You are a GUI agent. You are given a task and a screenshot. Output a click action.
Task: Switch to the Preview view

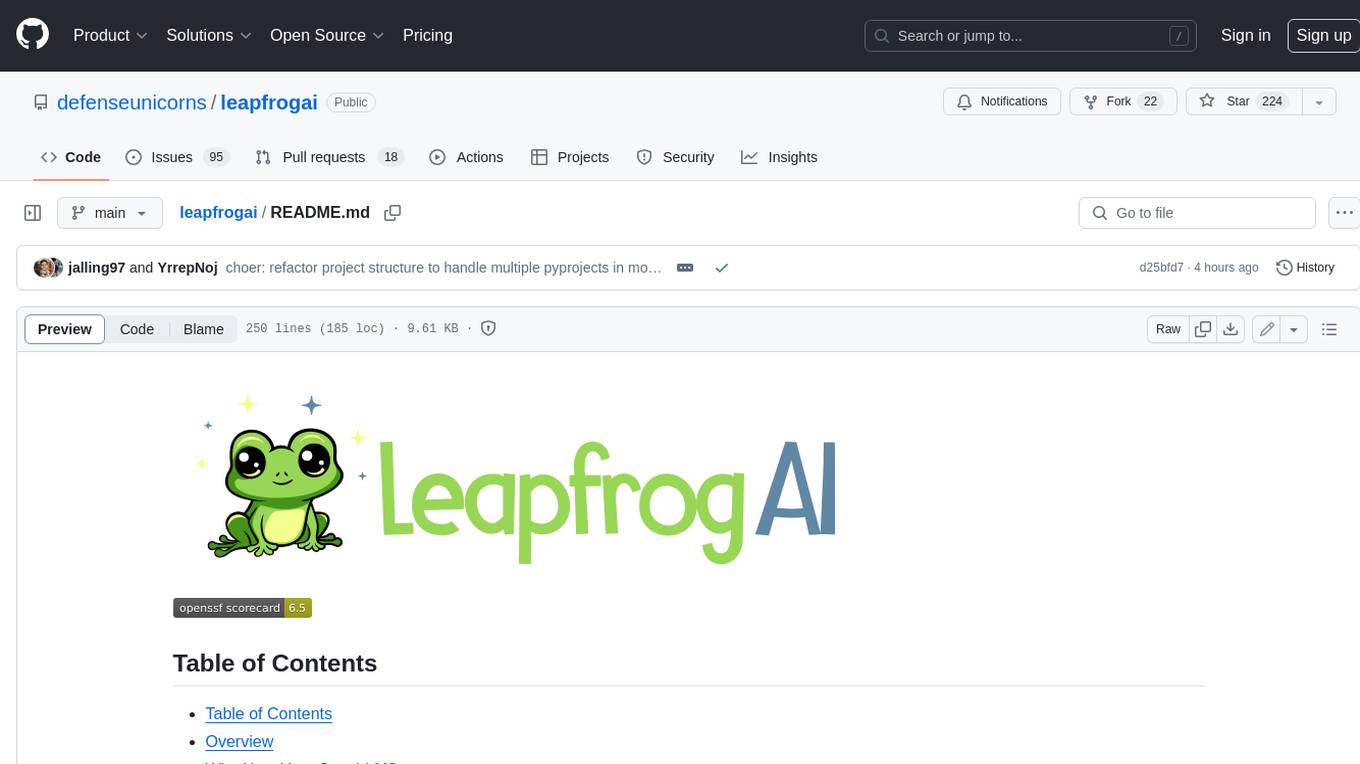pos(65,329)
